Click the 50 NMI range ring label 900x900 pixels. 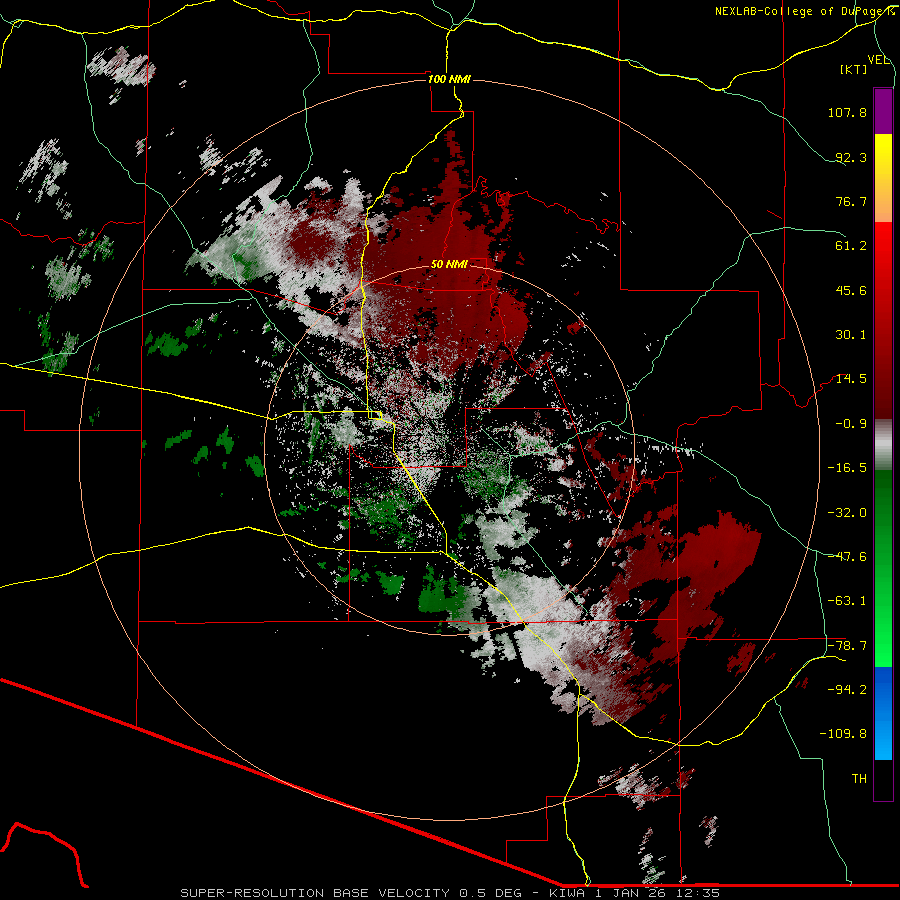(x=449, y=264)
